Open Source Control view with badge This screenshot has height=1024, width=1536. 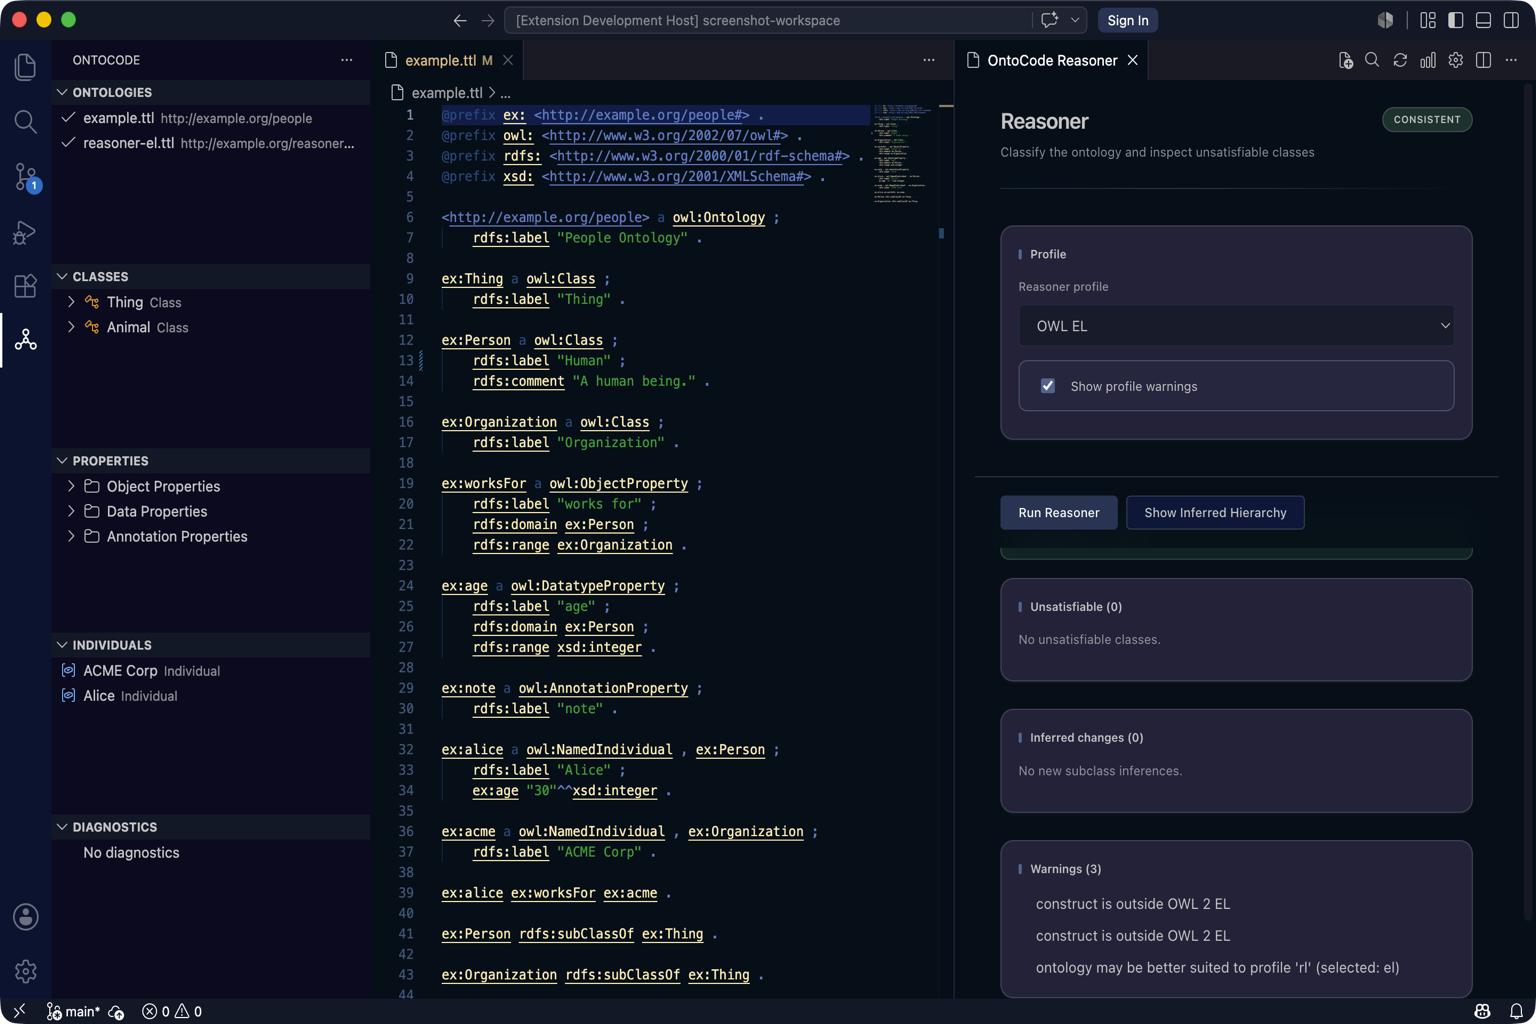[25, 177]
